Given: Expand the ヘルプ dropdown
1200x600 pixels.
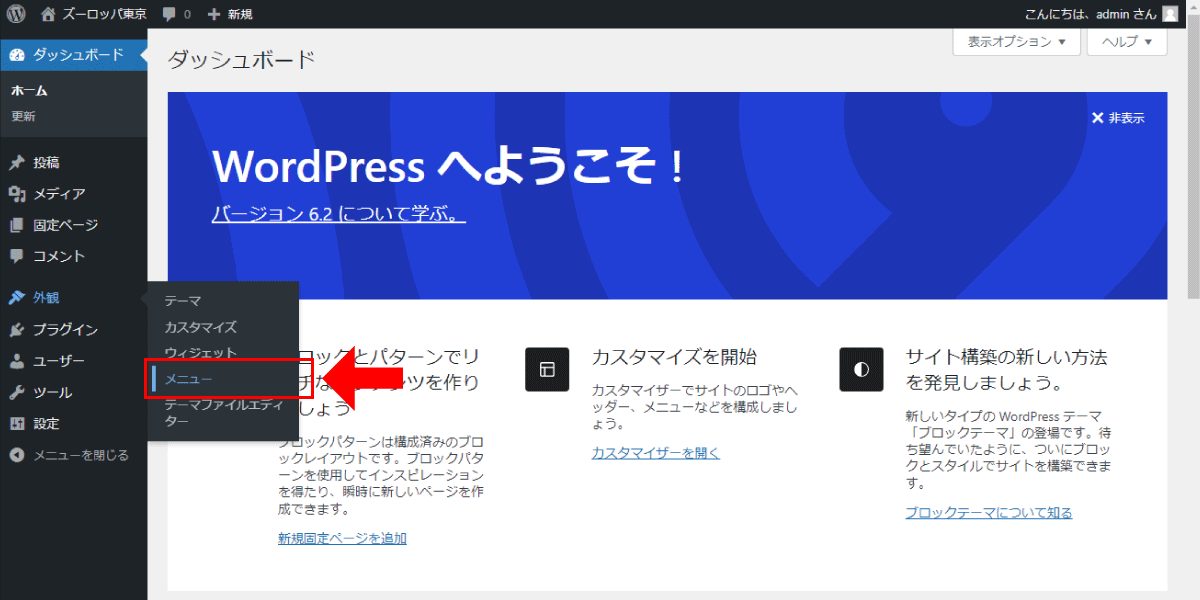Looking at the screenshot, I should click(x=1127, y=42).
